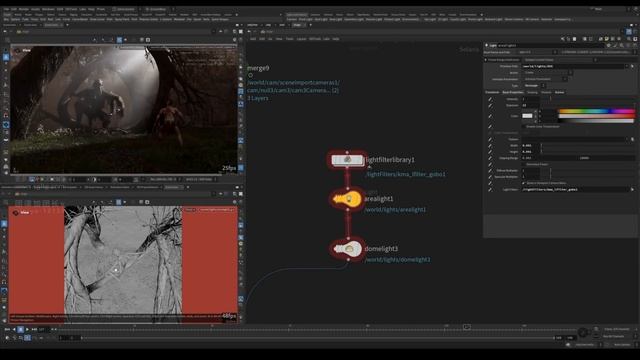Select the Draw Curve shelf tool

point(97,19)
